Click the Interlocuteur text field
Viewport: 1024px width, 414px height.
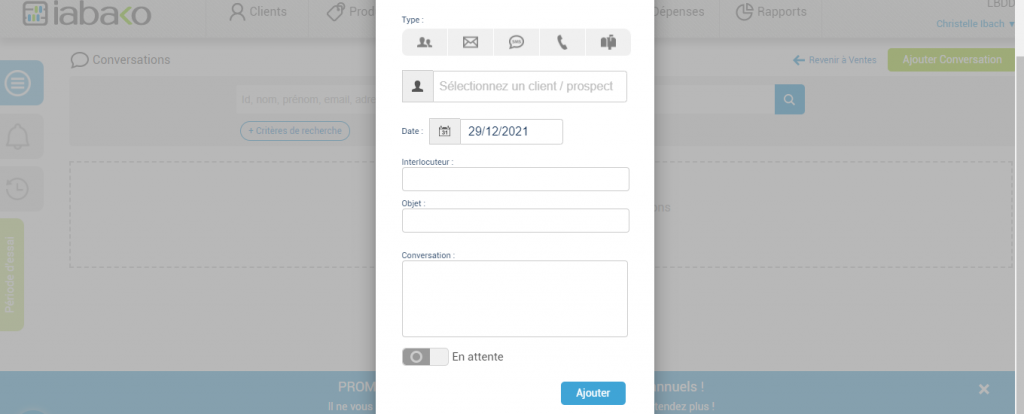click(x=515, y=179)
